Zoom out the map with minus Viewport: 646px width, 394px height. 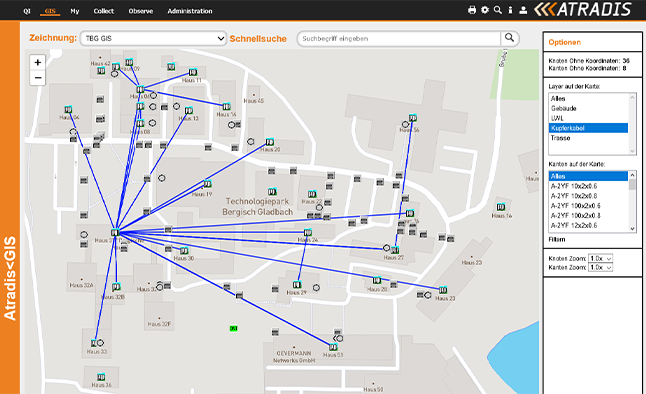click(37, 77)
